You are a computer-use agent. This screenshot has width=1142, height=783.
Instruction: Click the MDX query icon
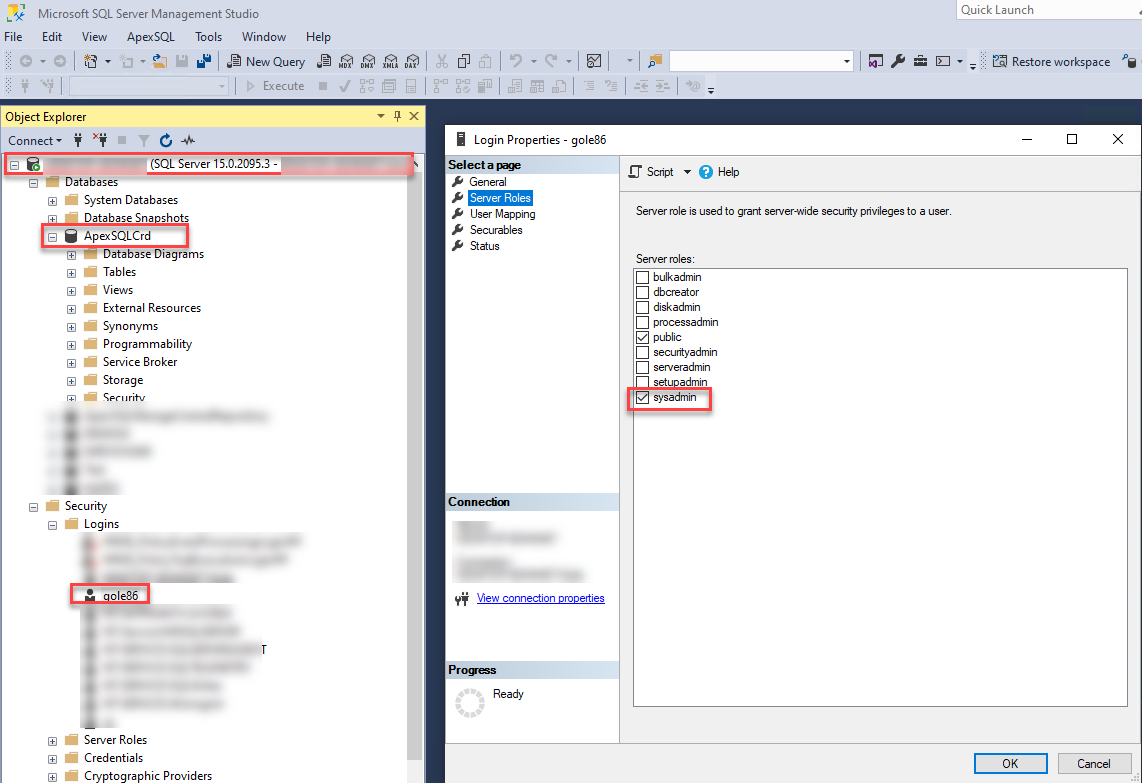[347, 62]
